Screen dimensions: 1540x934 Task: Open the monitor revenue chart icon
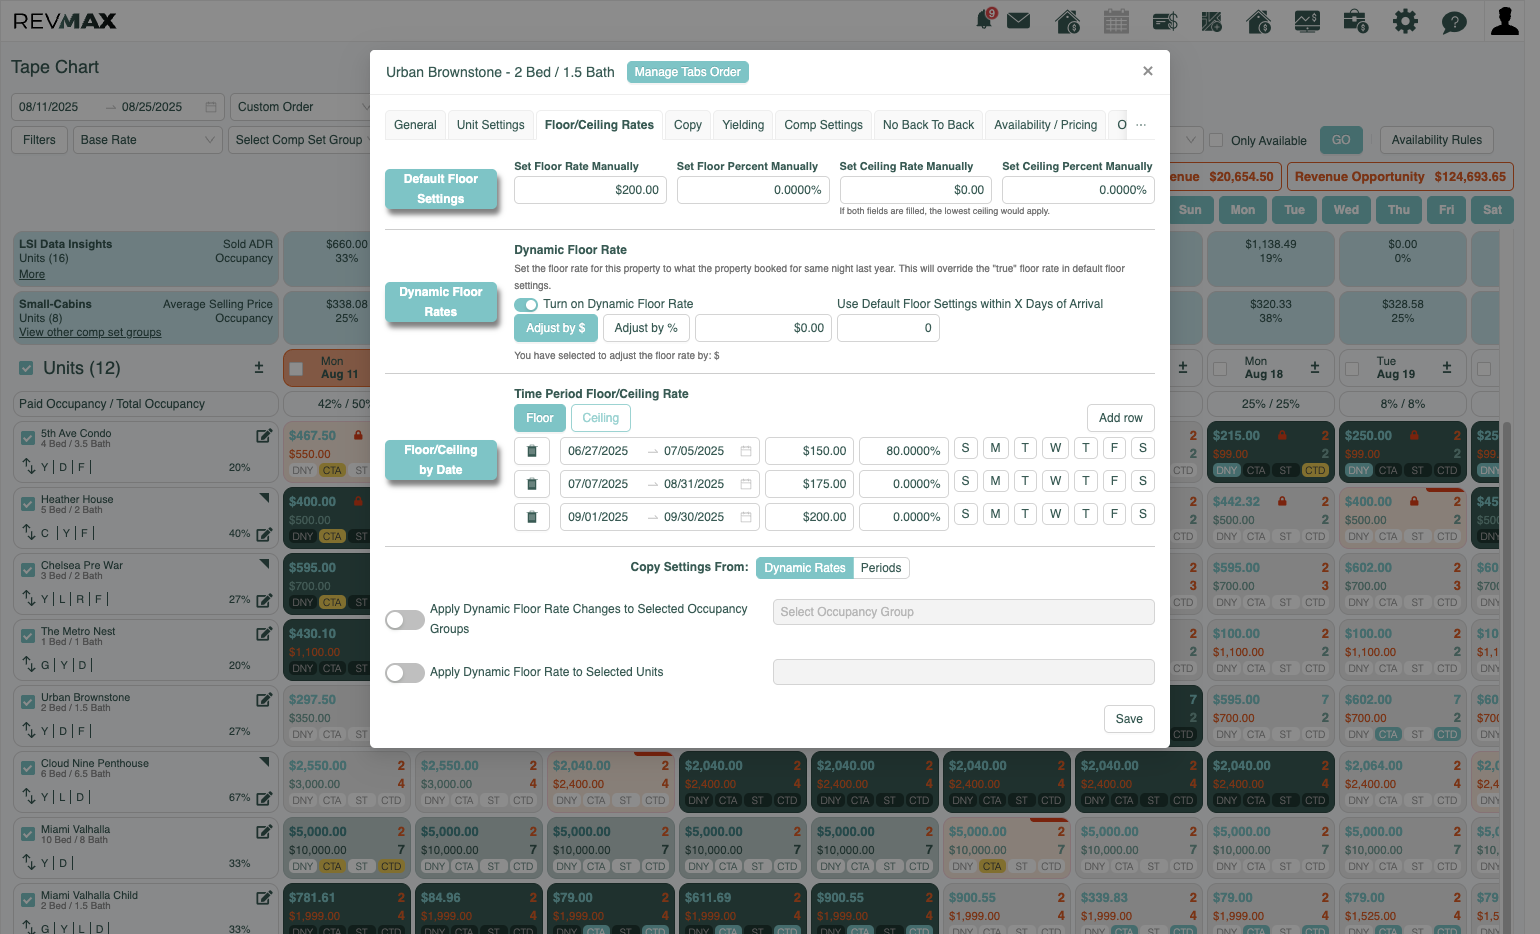click(x=1307, y=21)
